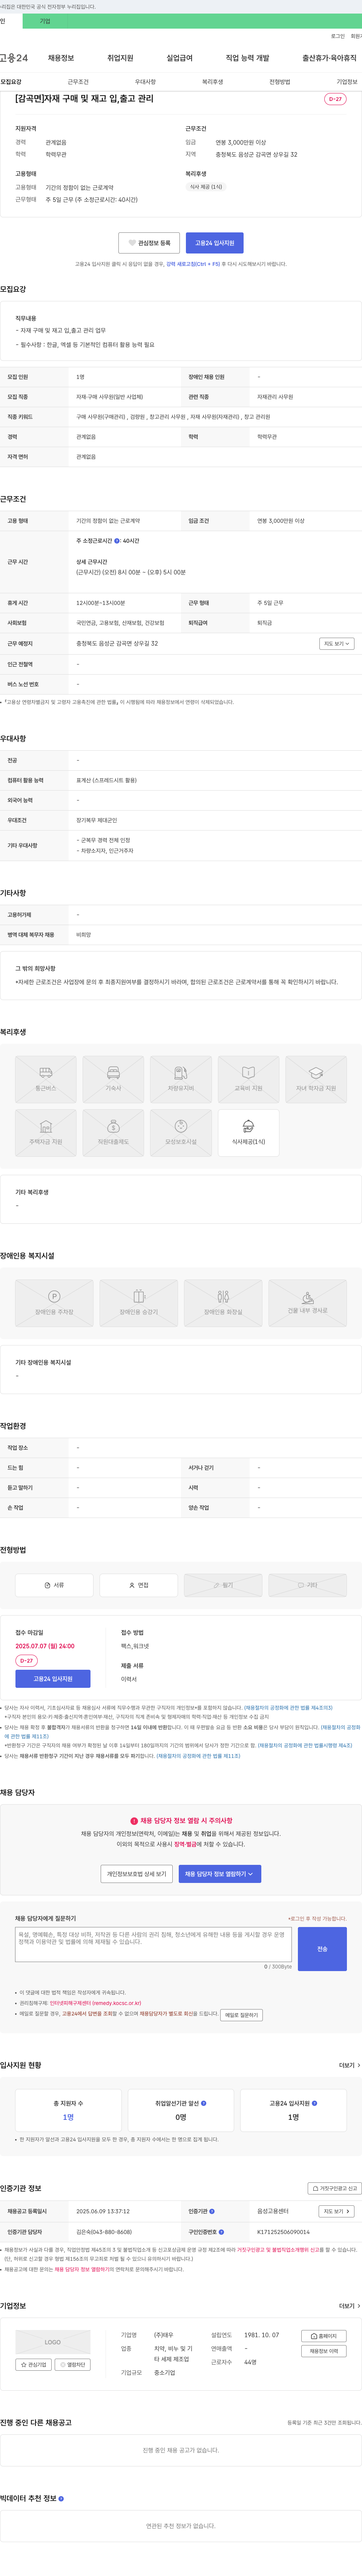Click the 모성보호시설 icon
The height and width of the screenshot is (2576, 362).
(x=181, y=1126)
